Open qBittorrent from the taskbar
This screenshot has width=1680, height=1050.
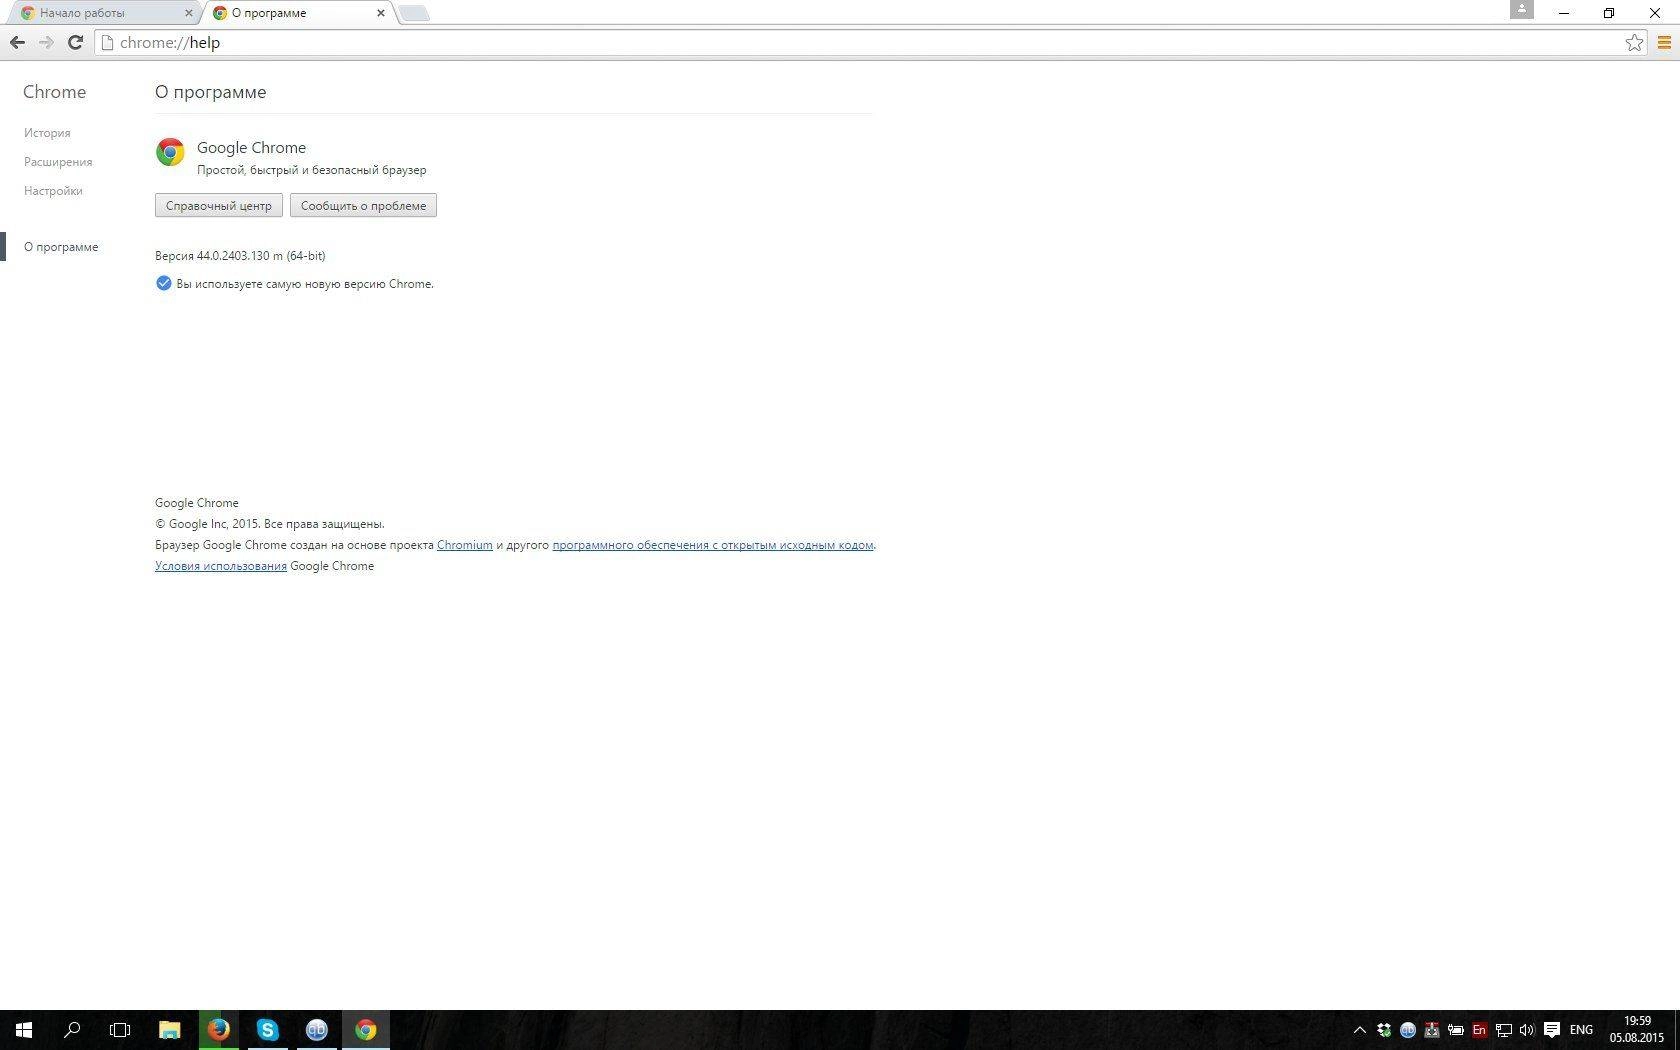pyautogui.click(x=317, y=1030)
